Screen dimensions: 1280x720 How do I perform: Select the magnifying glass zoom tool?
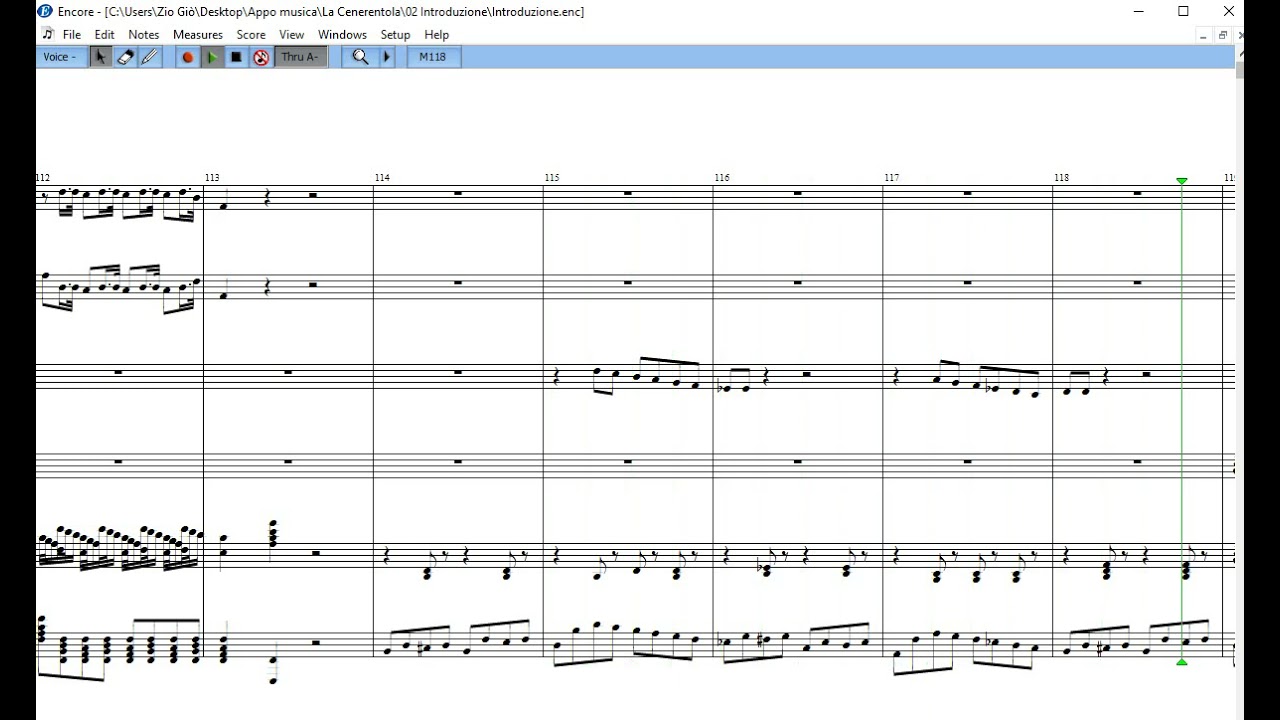tap(361, 57)
